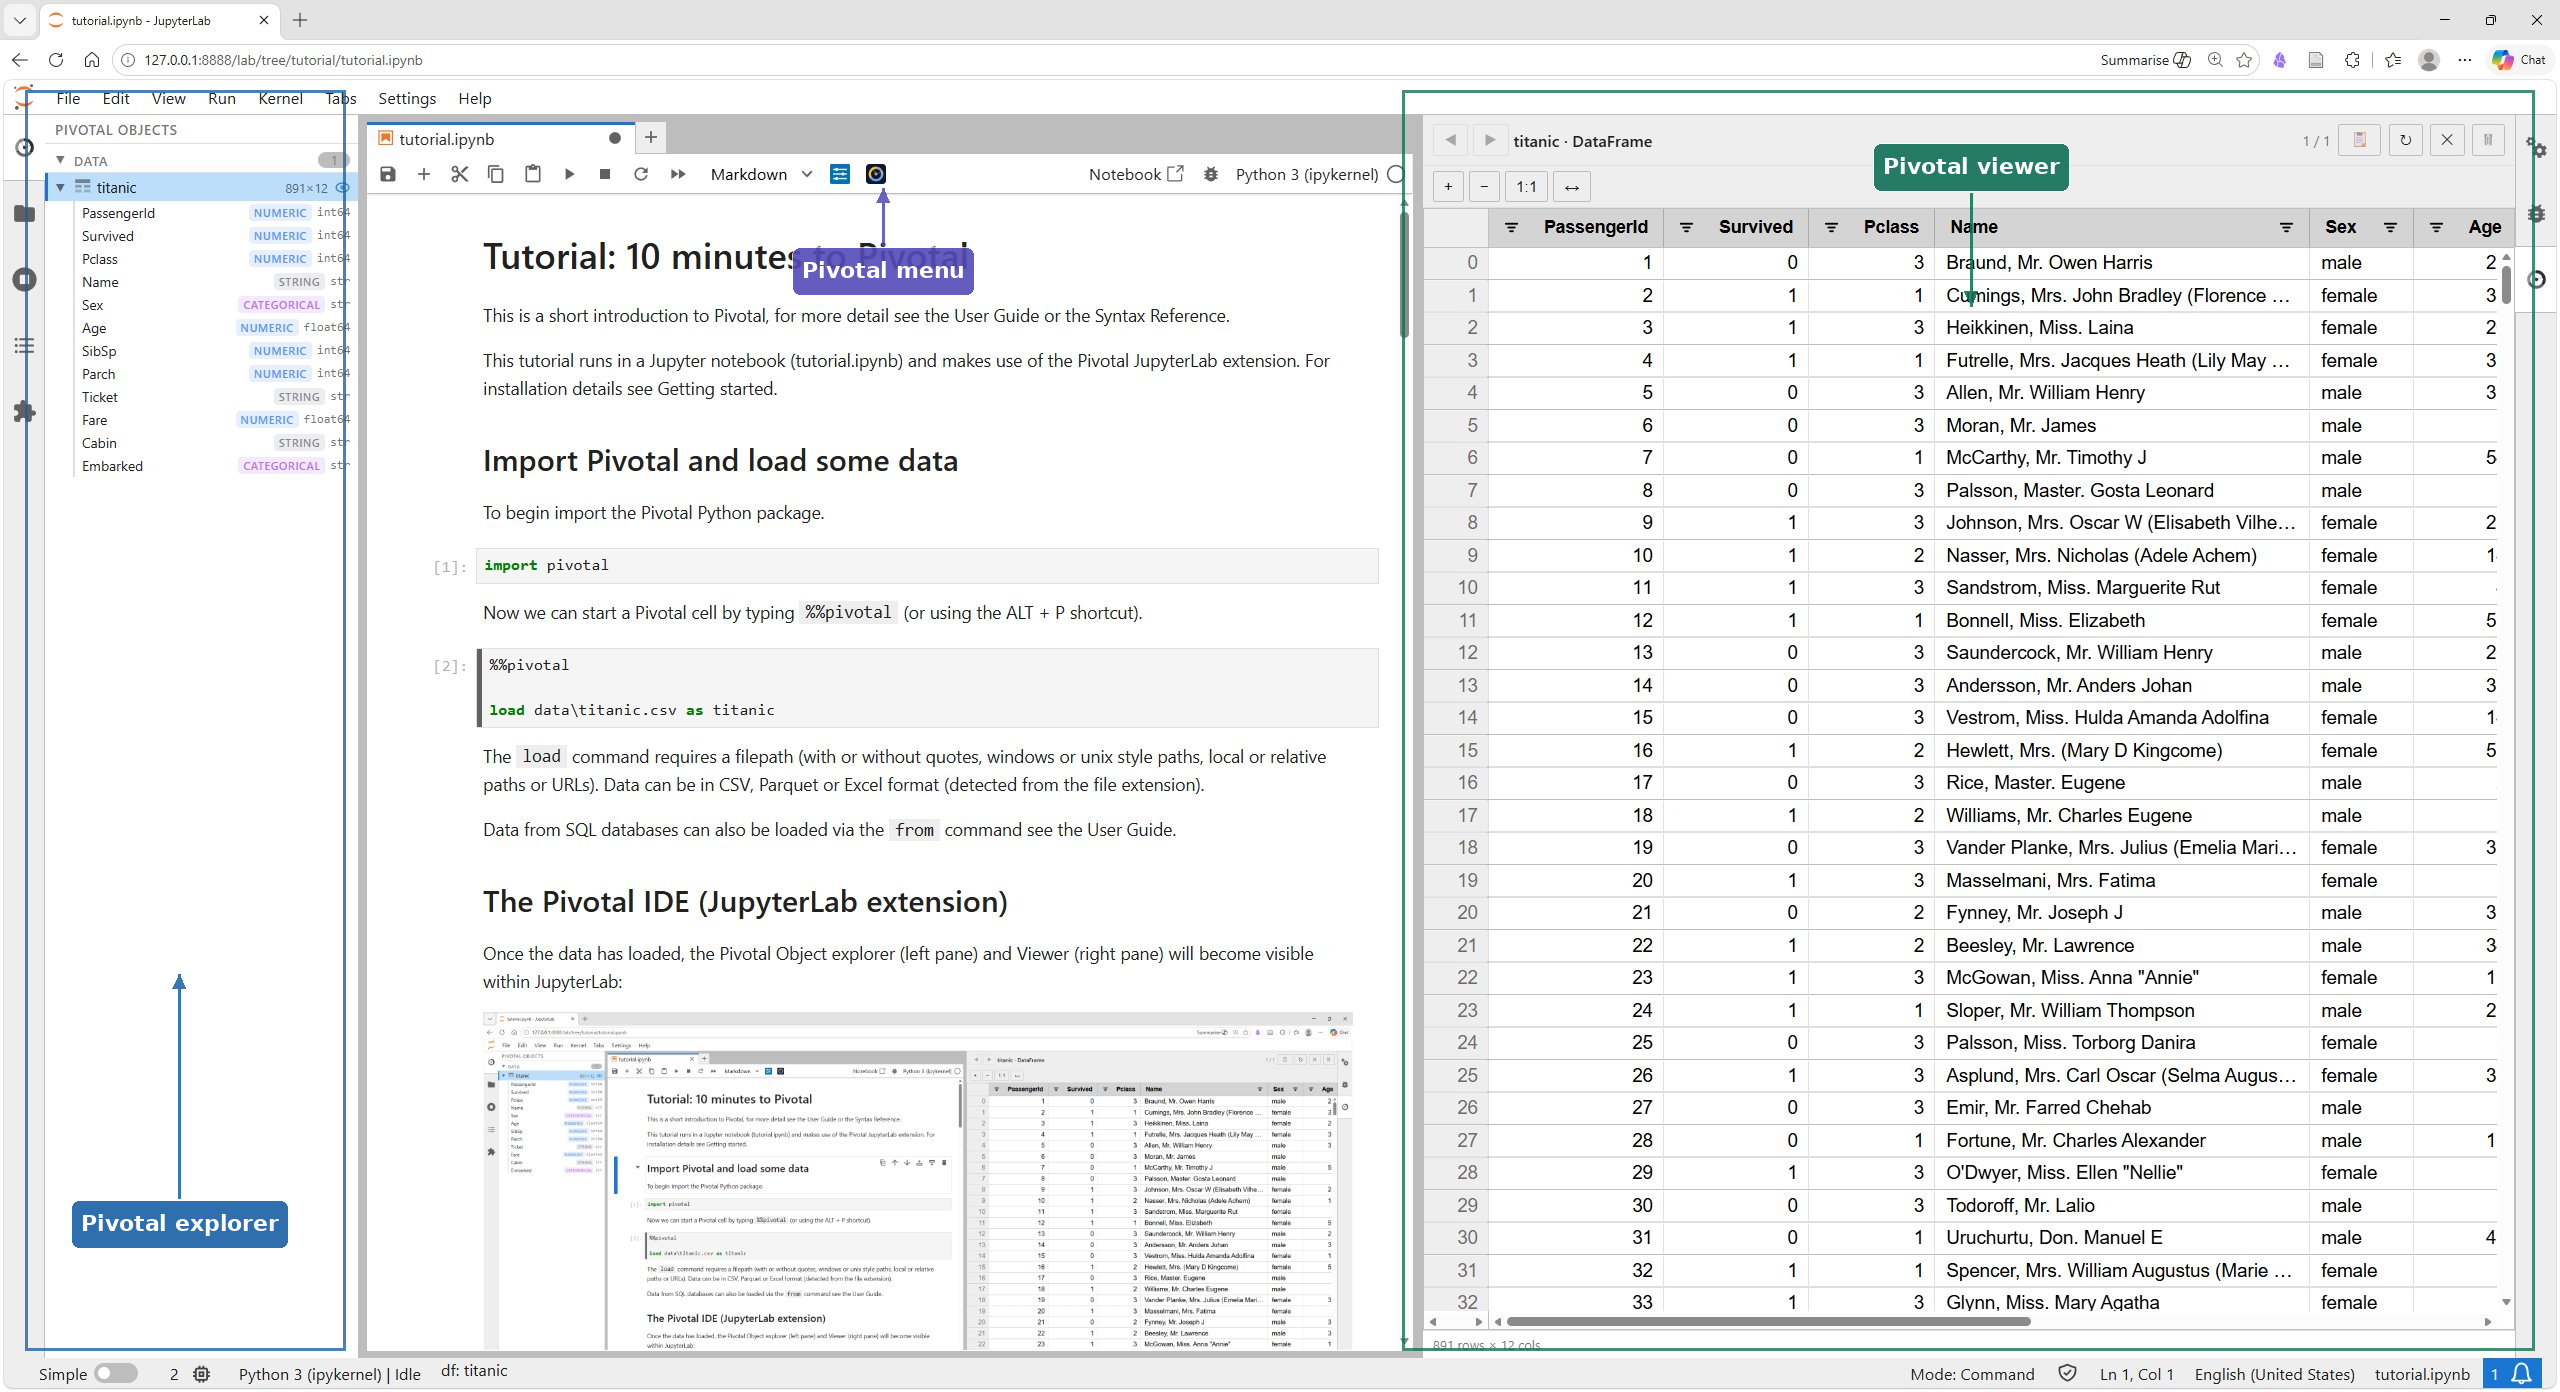Copy viewer data with clipboard button

coord(2360,140)
